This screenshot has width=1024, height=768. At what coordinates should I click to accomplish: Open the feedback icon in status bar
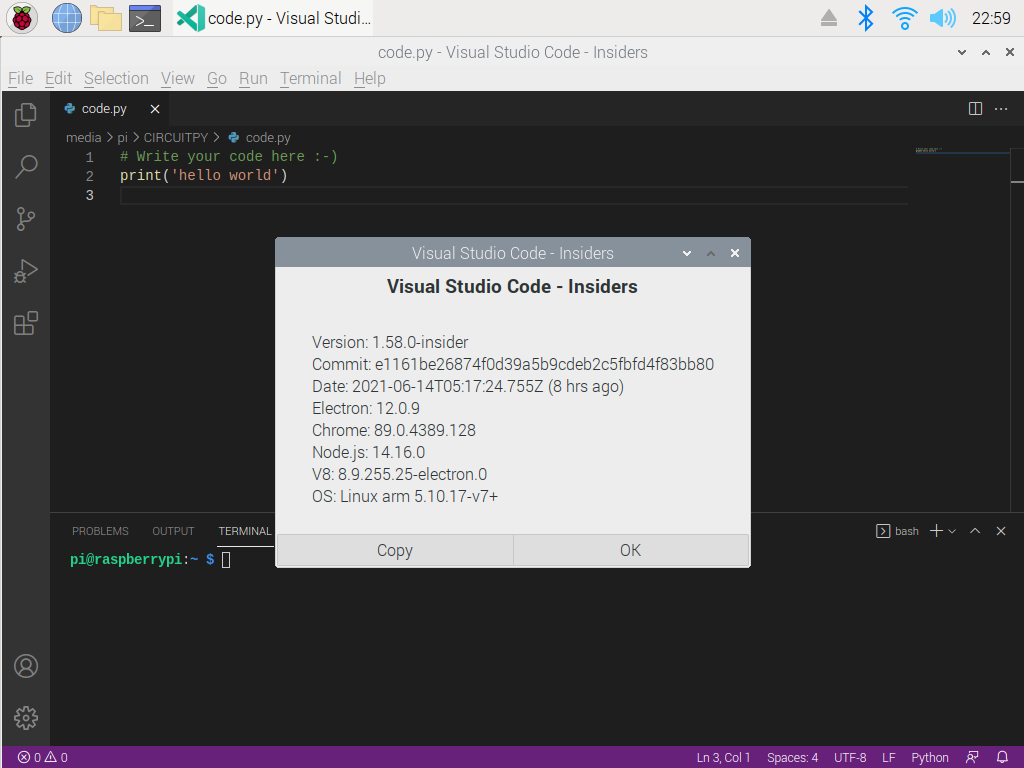pyautogui.click(x=972, y=758)
